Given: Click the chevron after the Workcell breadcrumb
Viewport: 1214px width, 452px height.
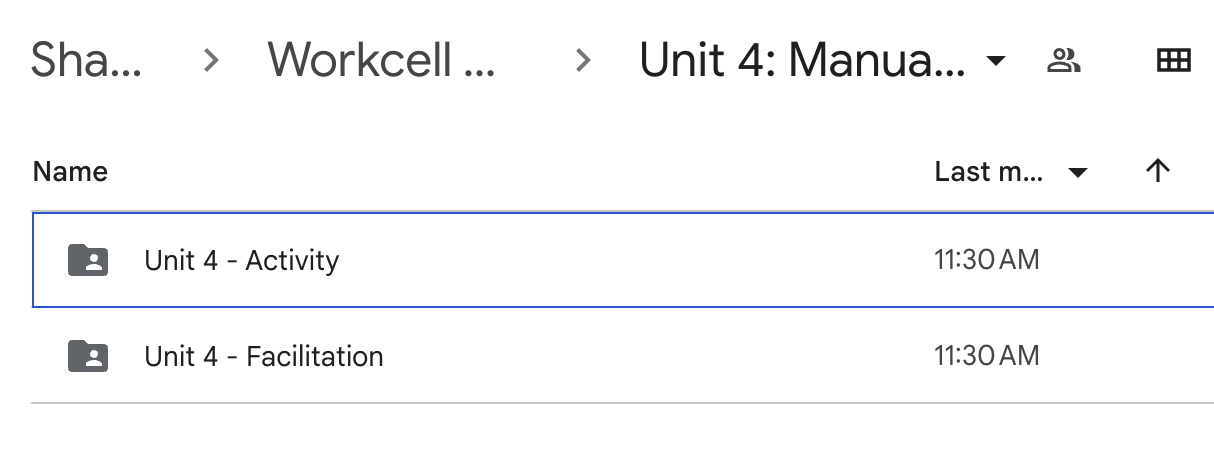Looking at the screenshot, I should pos(583,61).
